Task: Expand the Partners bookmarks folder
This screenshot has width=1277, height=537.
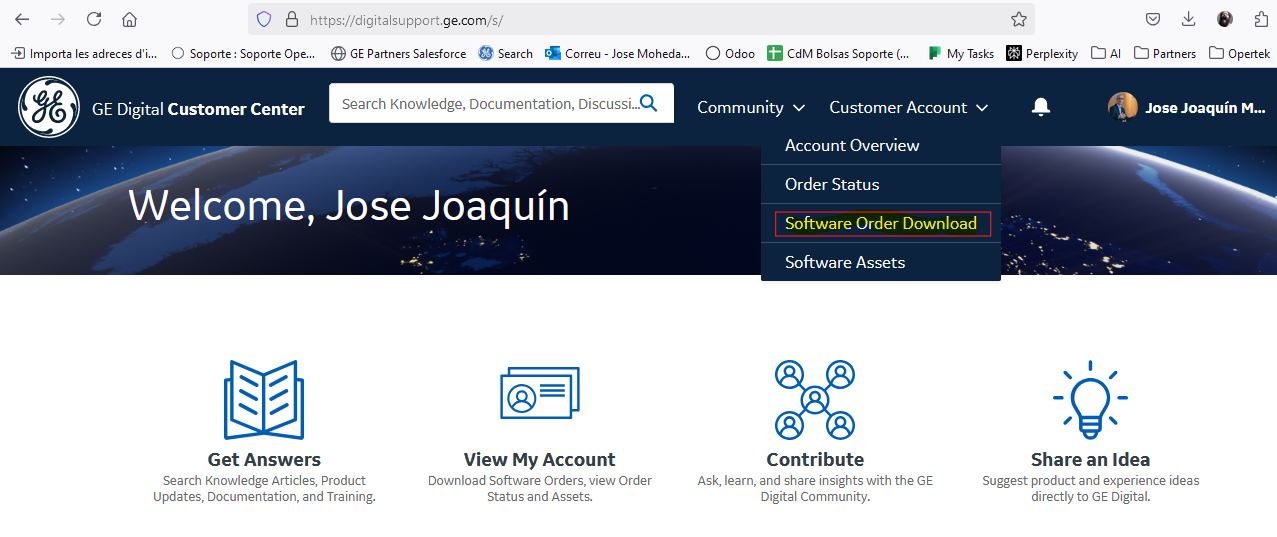Action: point(1165,53)
